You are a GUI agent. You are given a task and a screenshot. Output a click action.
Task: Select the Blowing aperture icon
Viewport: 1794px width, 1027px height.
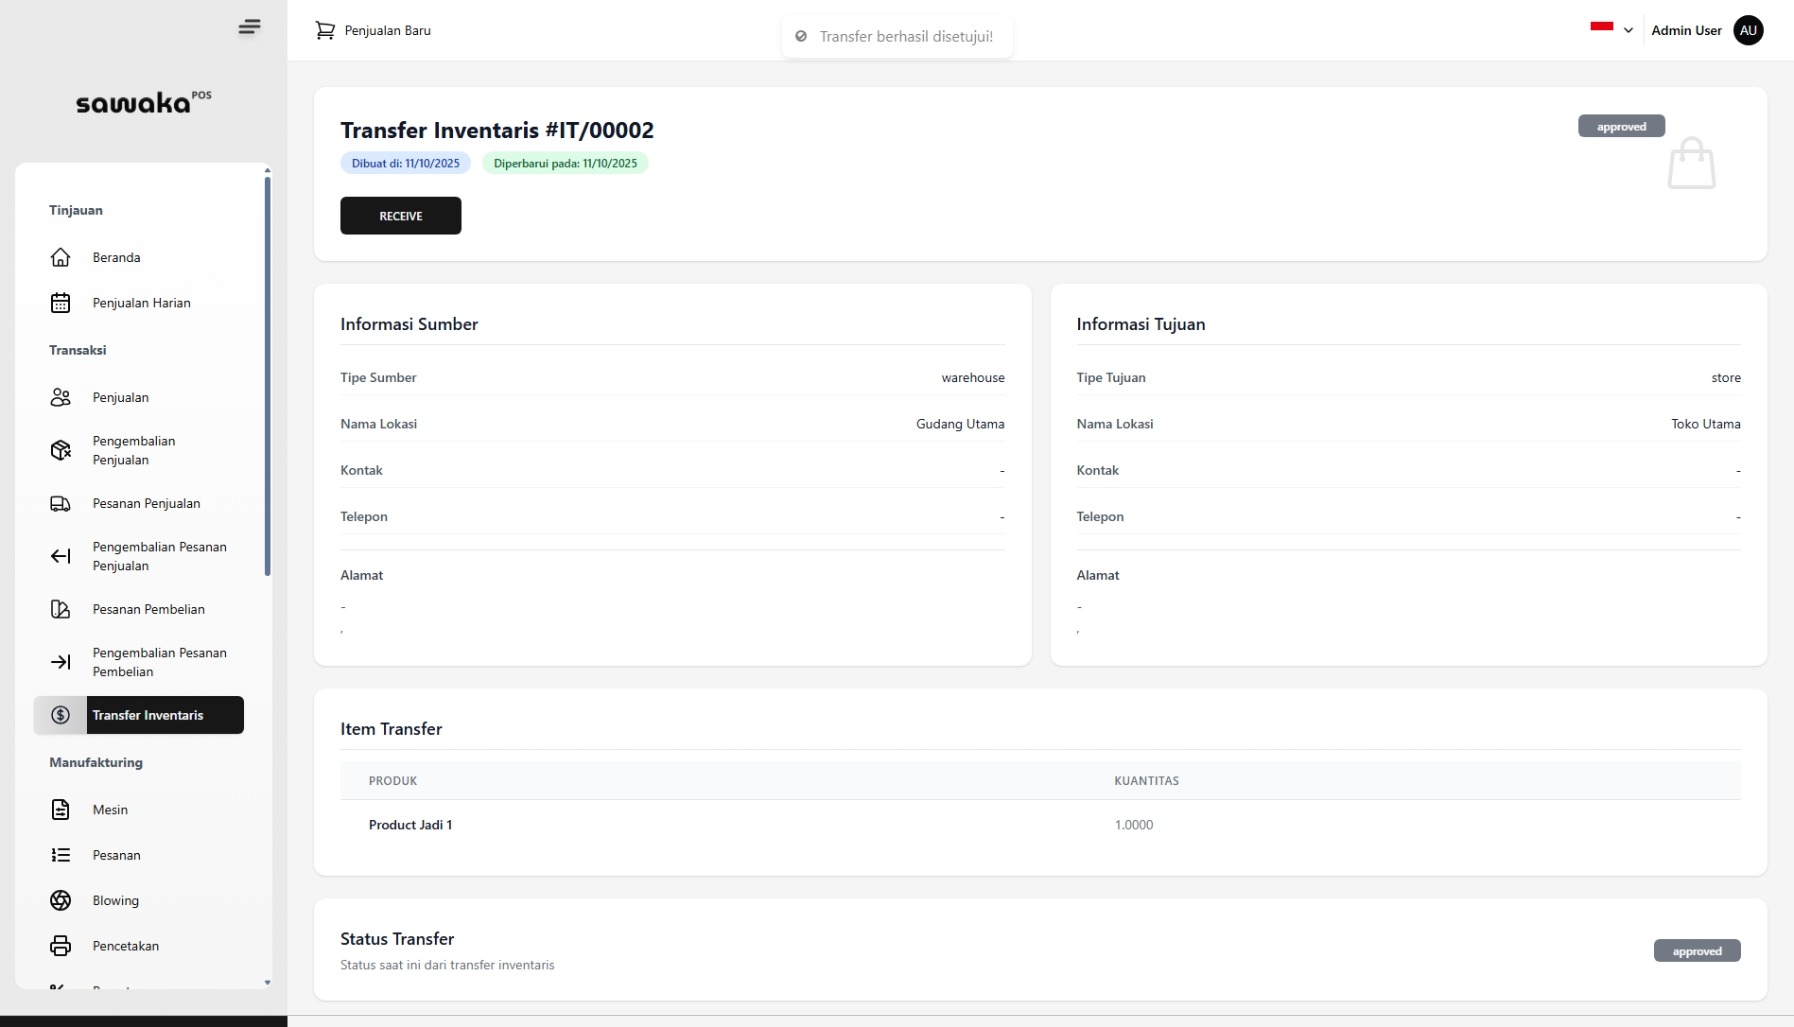click(x=61, y=901)
